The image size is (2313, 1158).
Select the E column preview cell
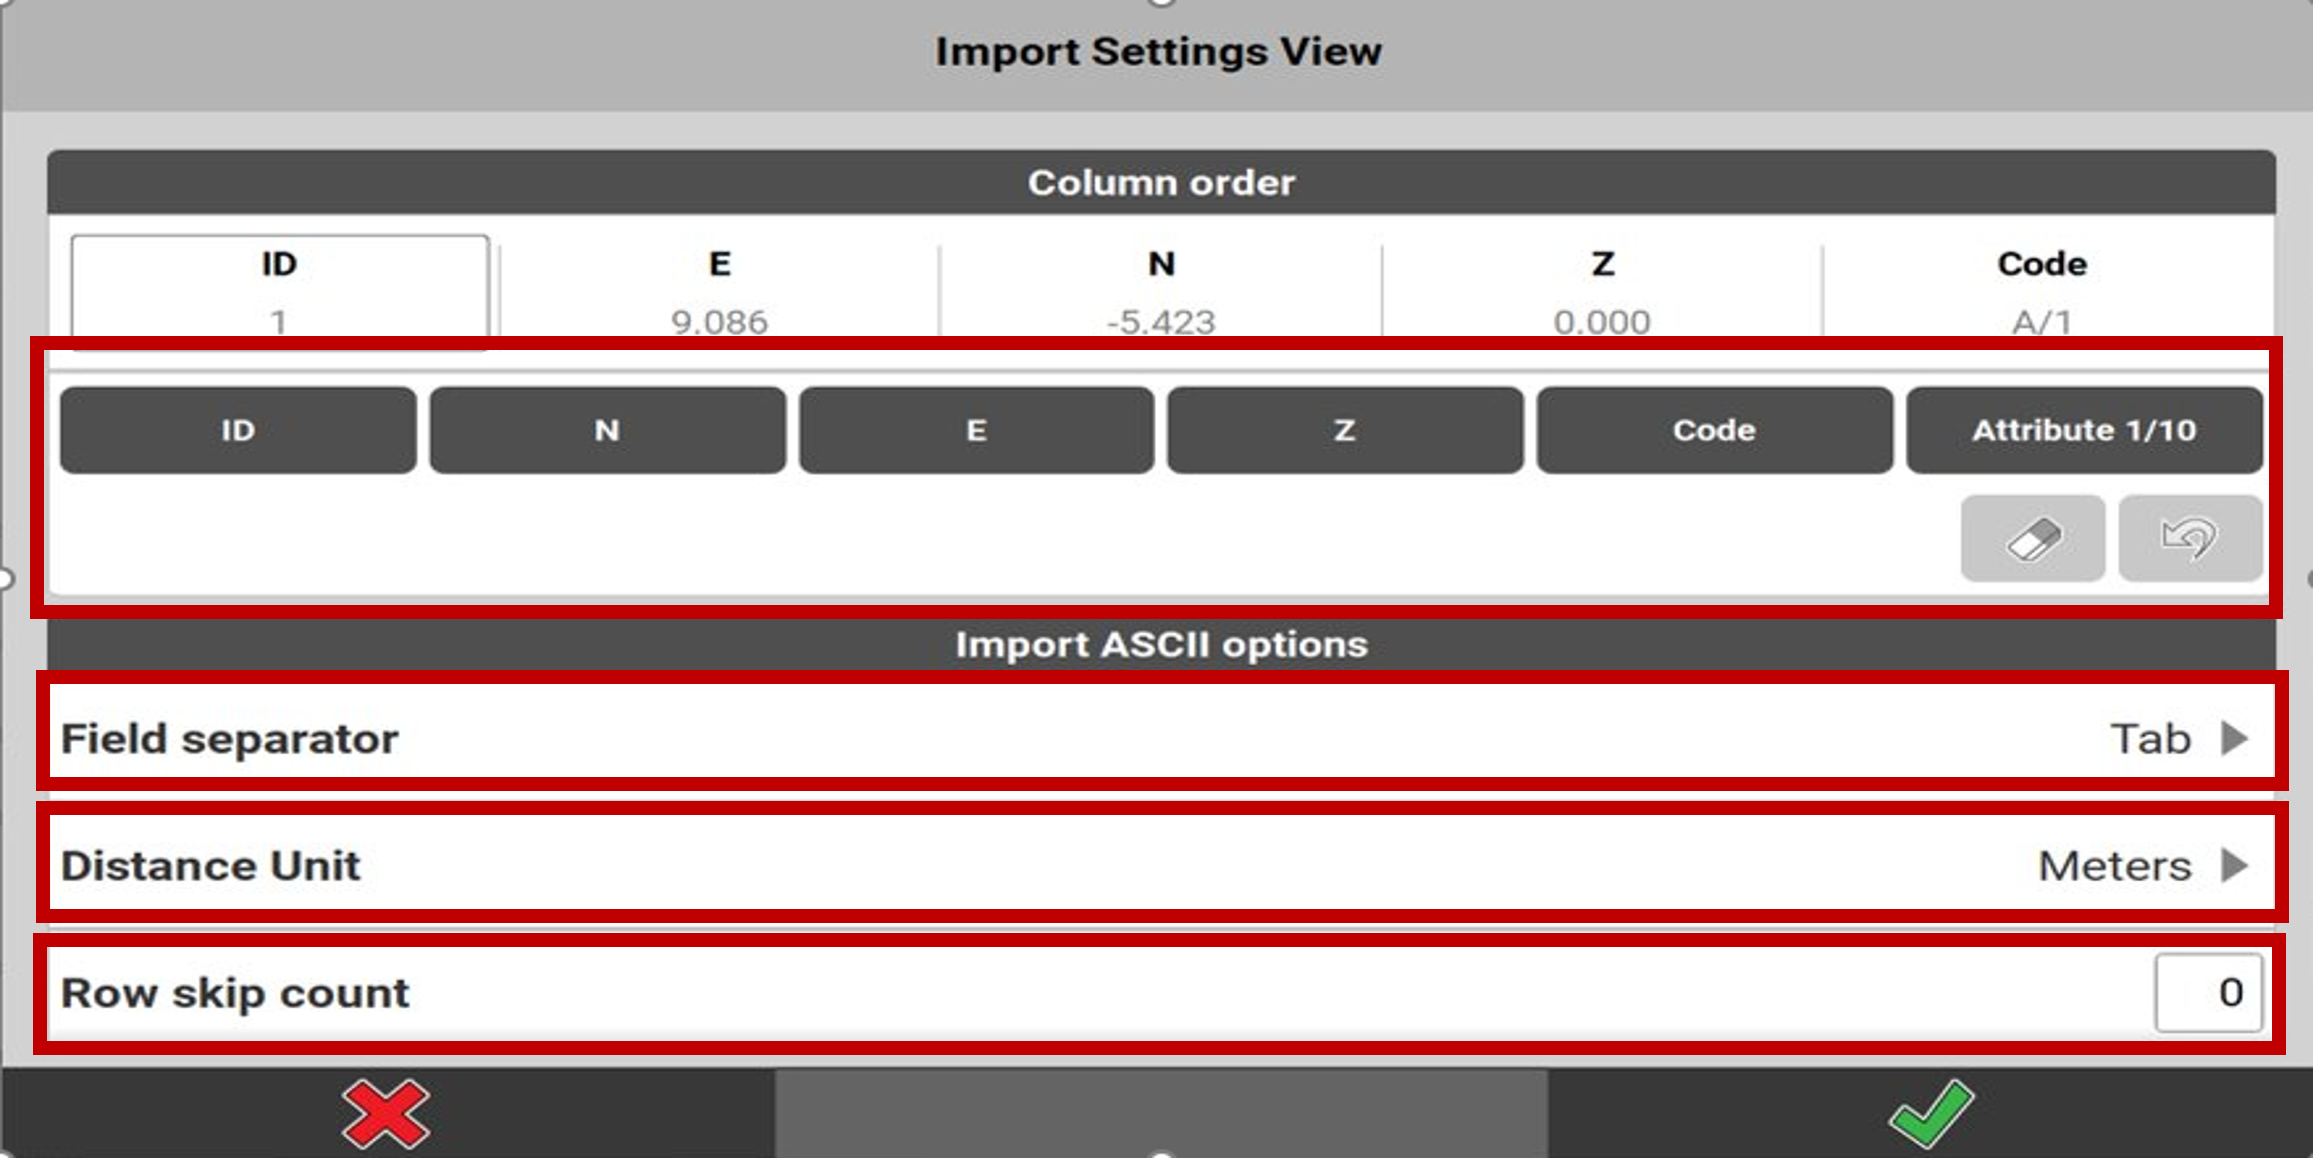[719, 290]
